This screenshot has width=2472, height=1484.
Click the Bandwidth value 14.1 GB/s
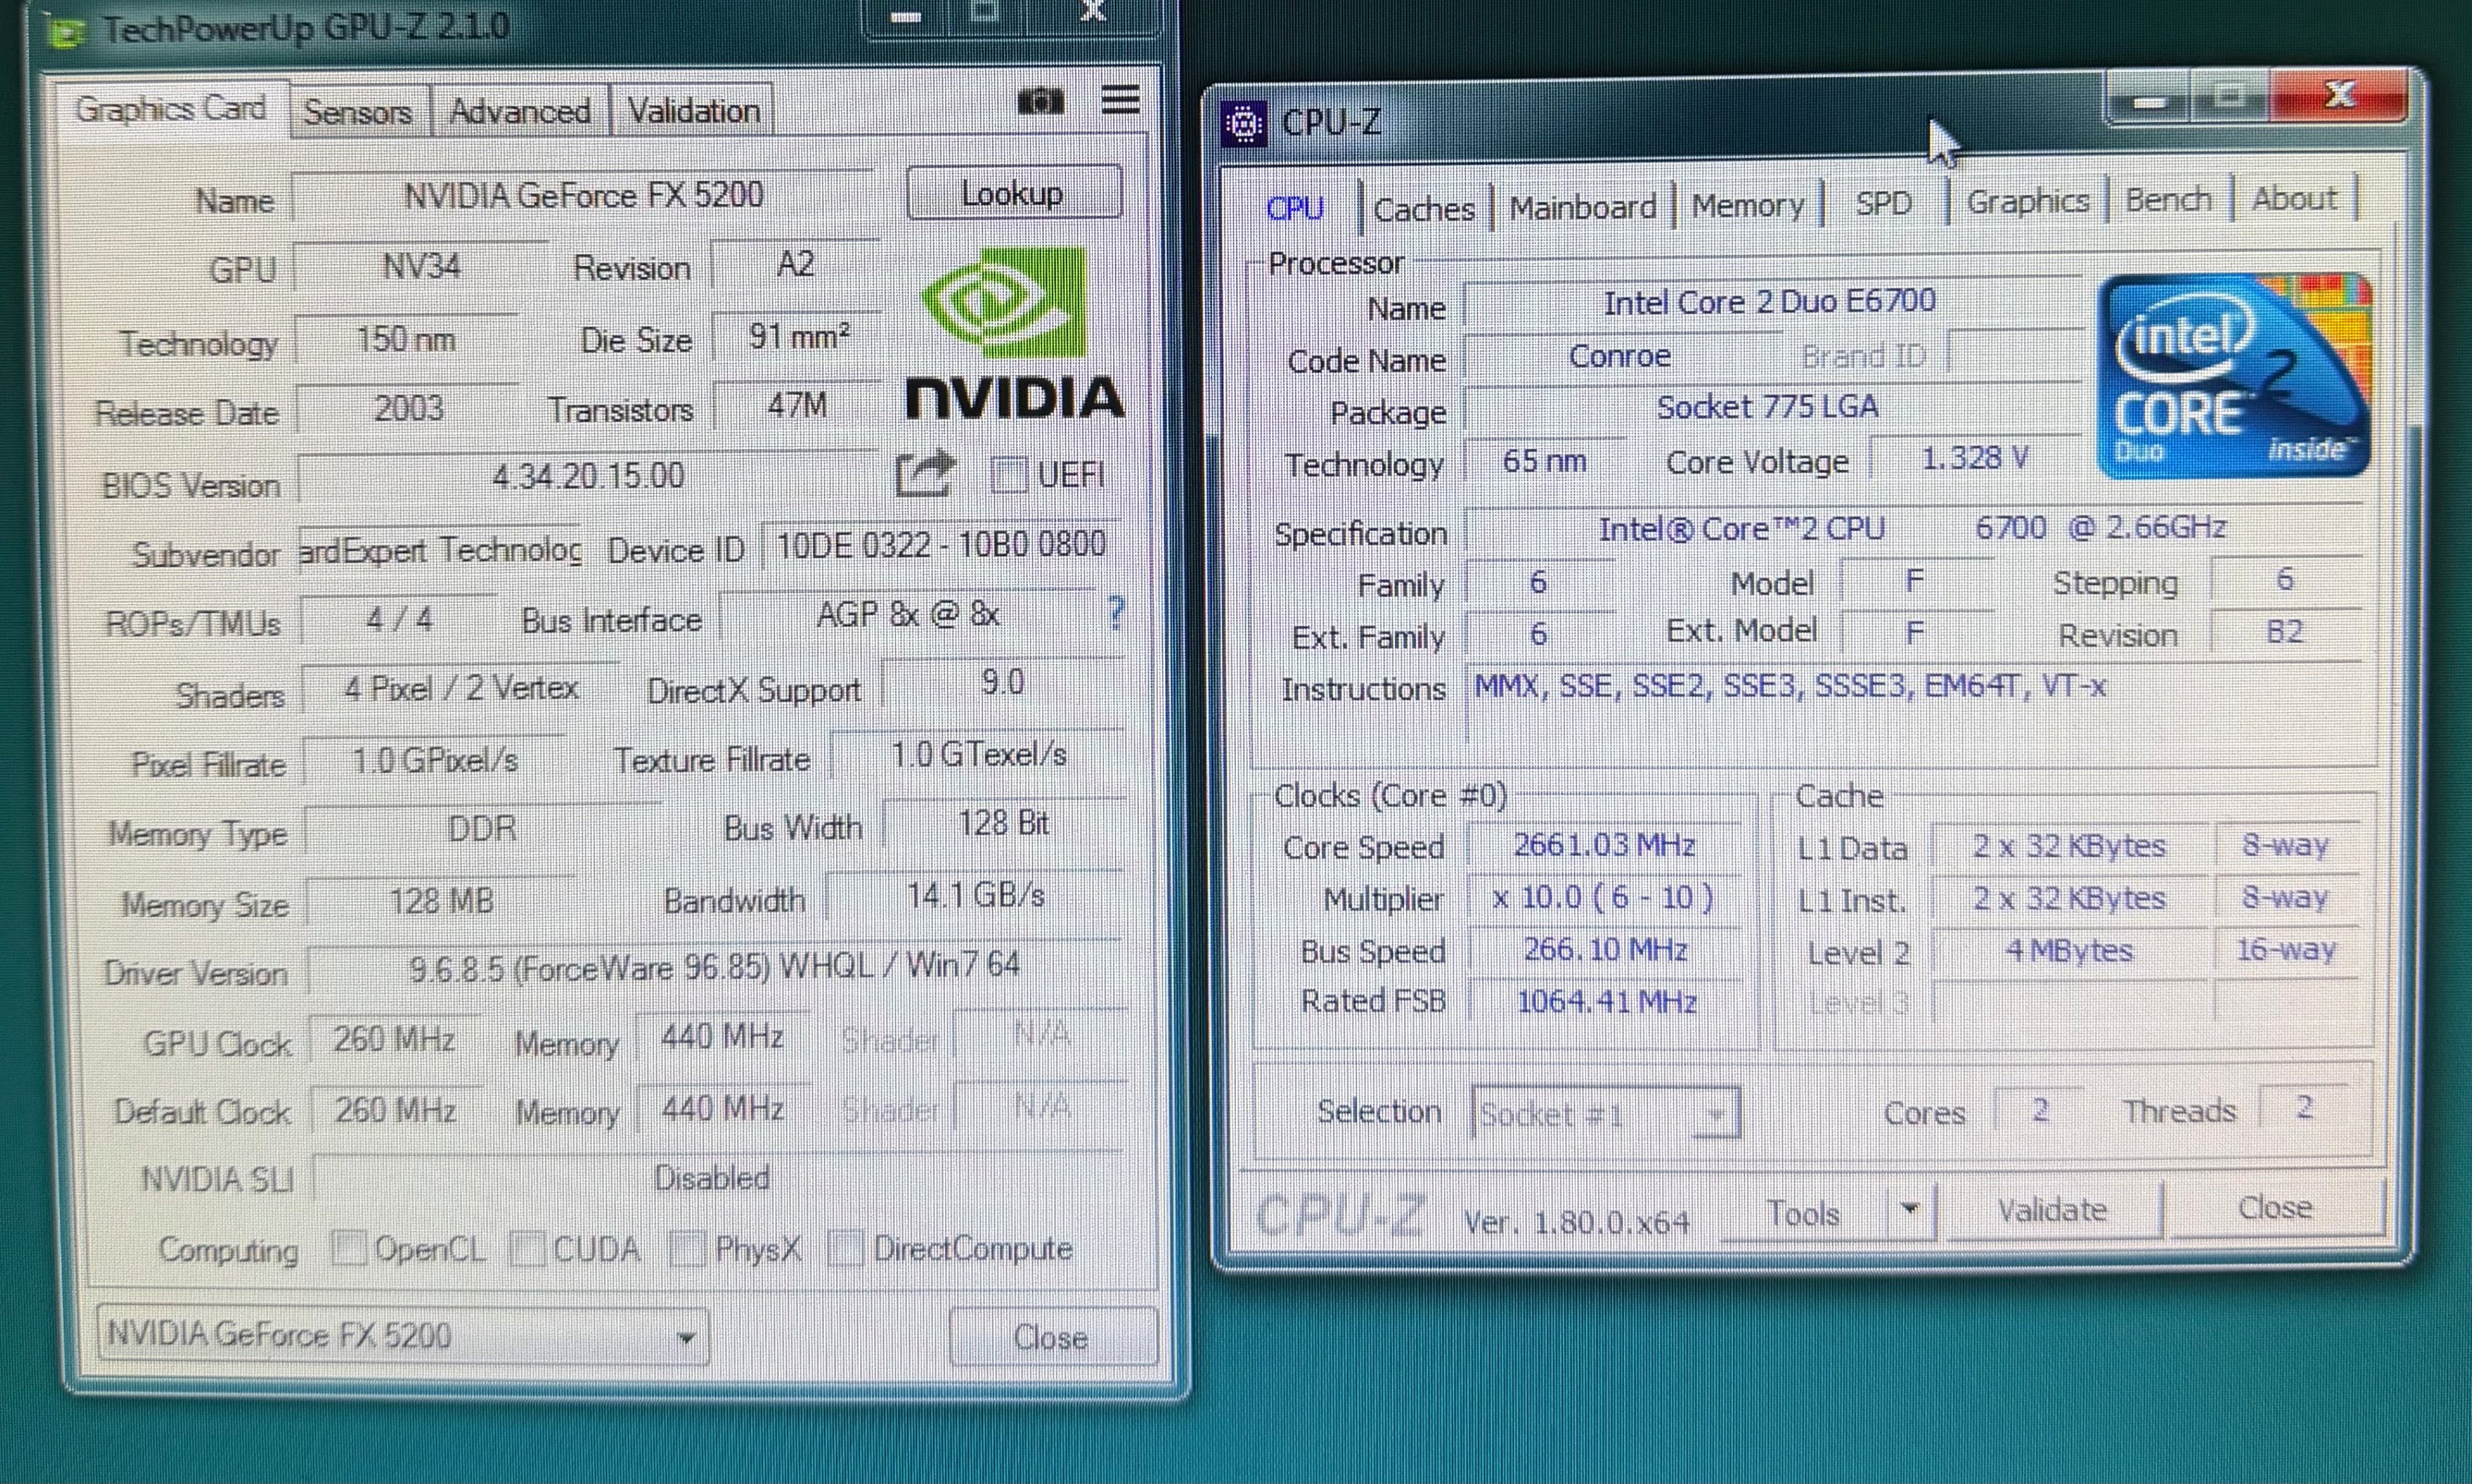click(x=974, y=894)
